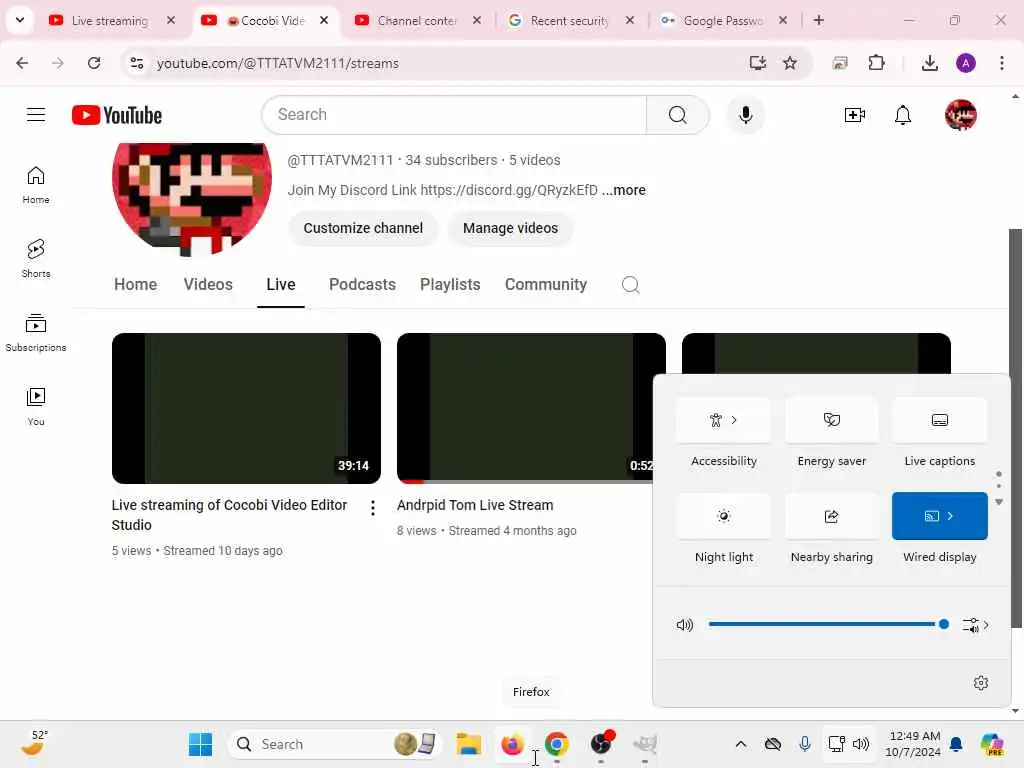Go to Home in YouTube sidebar
Screen dimensions: 1024x768
tap(36, 185)
